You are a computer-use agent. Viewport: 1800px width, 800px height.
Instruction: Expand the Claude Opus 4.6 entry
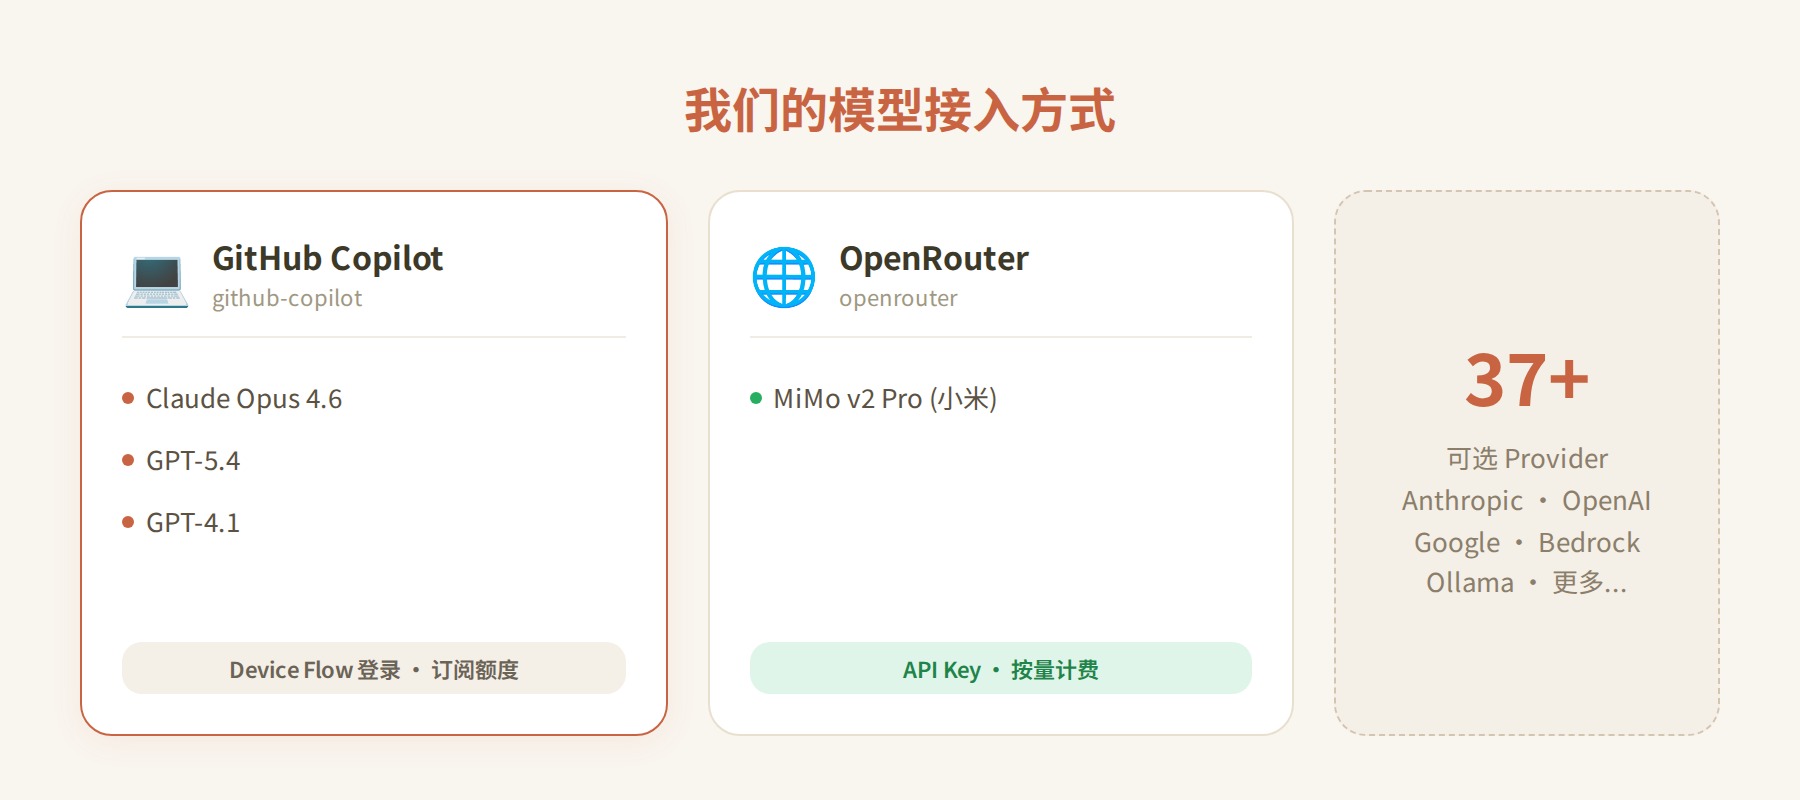[243, 399]
